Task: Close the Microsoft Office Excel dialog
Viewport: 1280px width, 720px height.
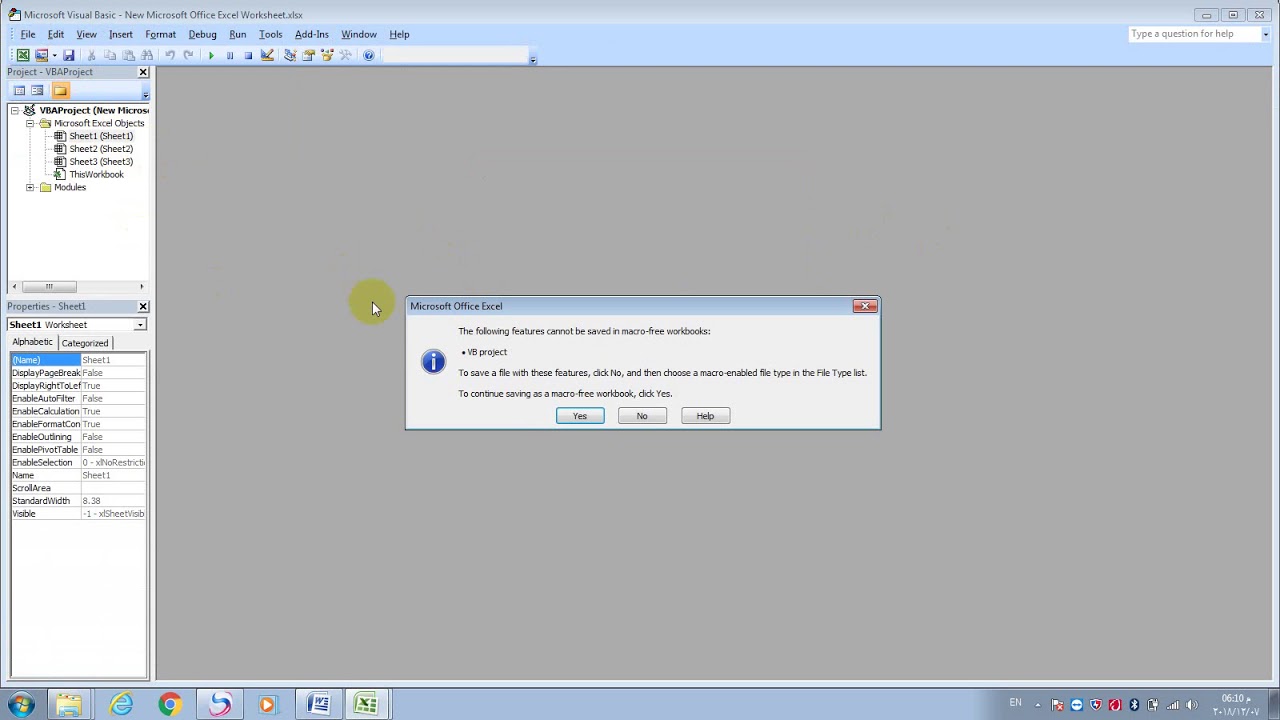Action: pyautogui.click(x=865, y=306)
